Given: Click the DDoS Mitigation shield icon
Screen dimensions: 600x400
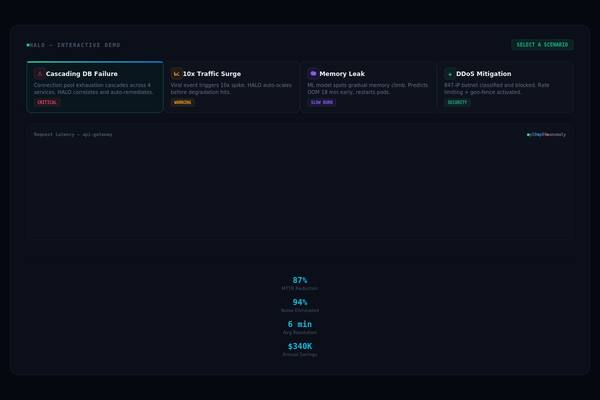Looking at the screenshot, I should click(x=450, y=74).
